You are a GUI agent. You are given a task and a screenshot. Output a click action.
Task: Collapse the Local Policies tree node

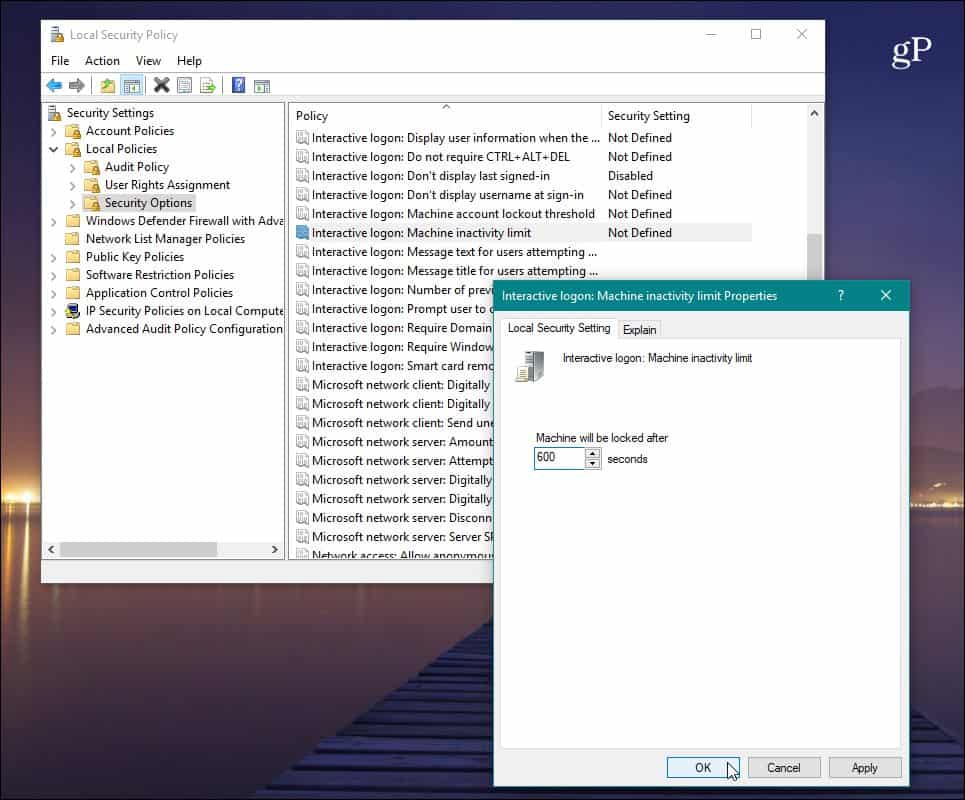point(54,149)
